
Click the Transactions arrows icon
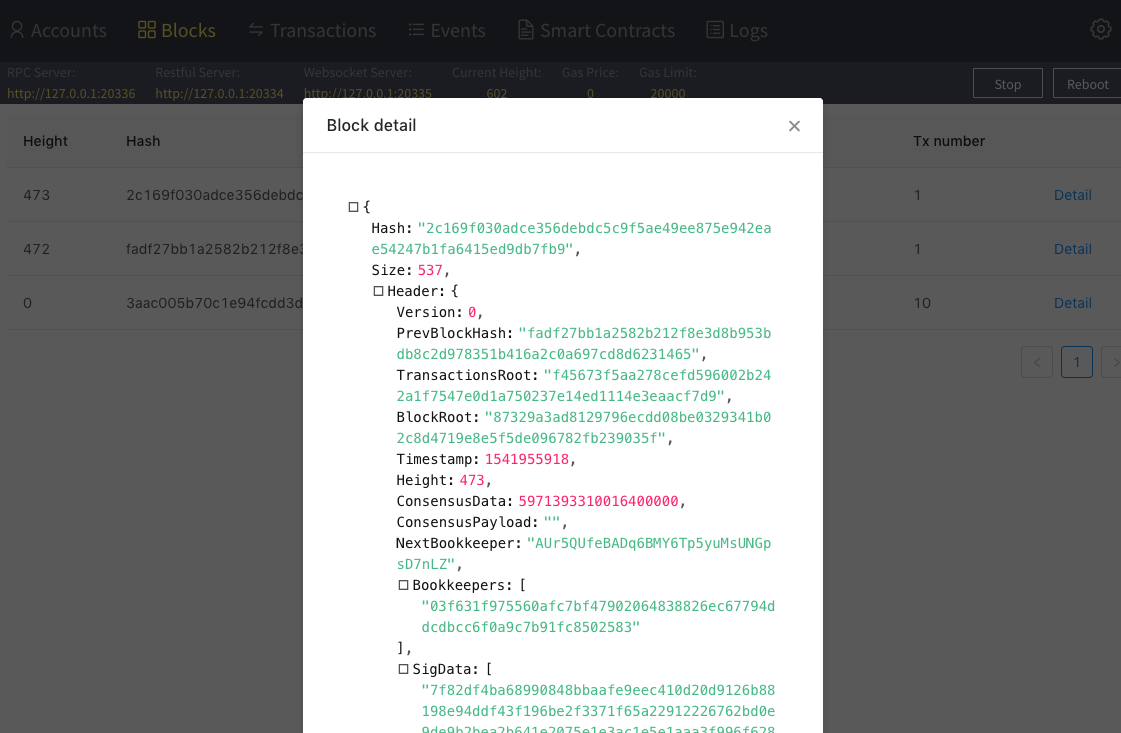coord(256,30)
